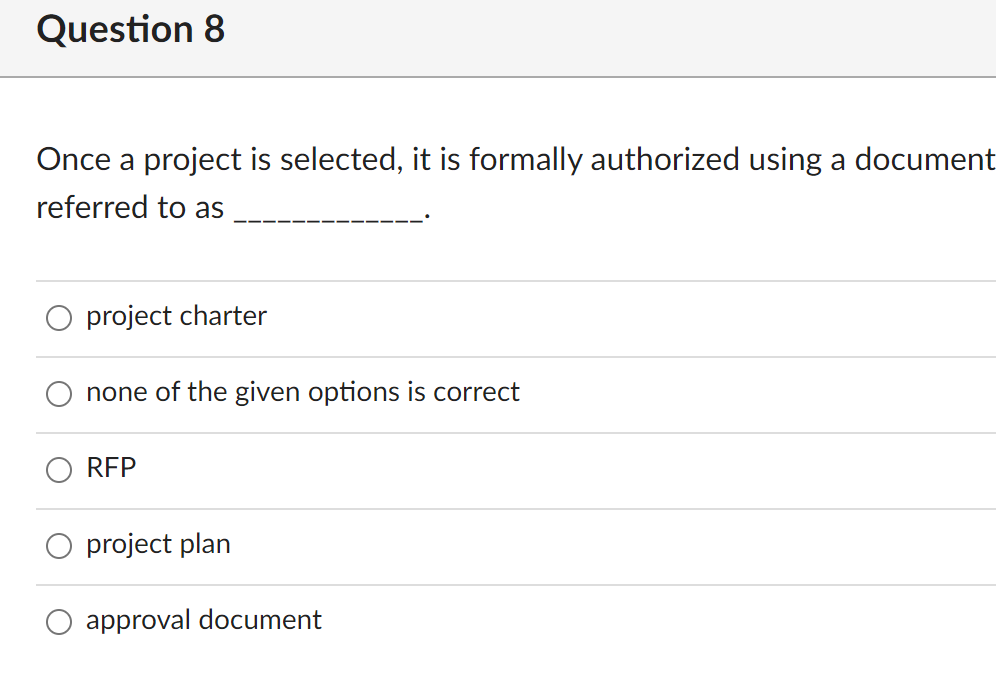This screenshot has width=996, height=675.
Task: Select the 'project charter' radio button
Action: (58, 317)
